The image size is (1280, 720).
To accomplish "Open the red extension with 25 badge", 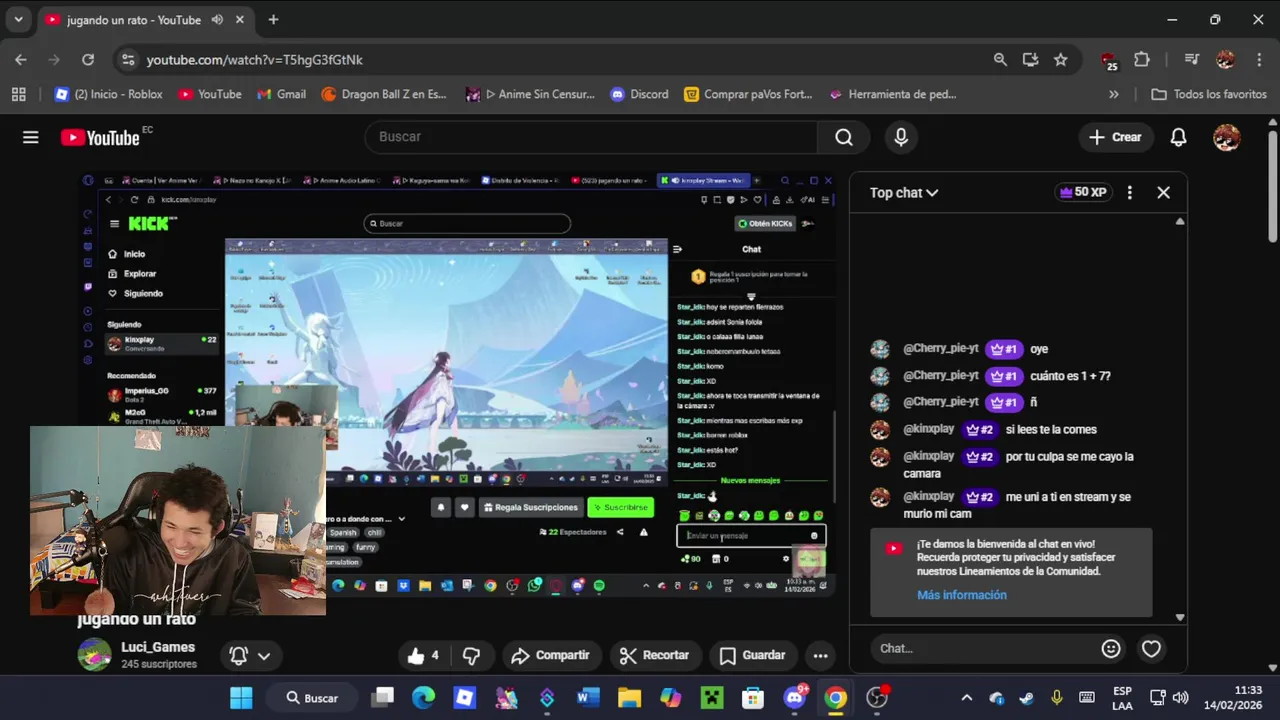I will click(1109, 60).
